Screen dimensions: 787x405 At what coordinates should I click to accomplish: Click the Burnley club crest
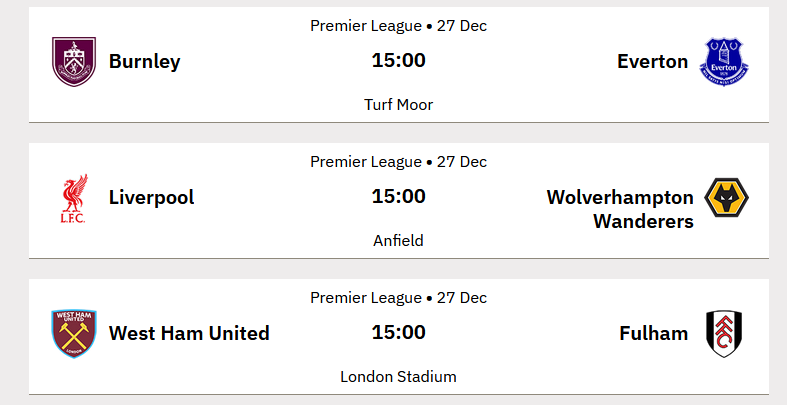point(73,61)
